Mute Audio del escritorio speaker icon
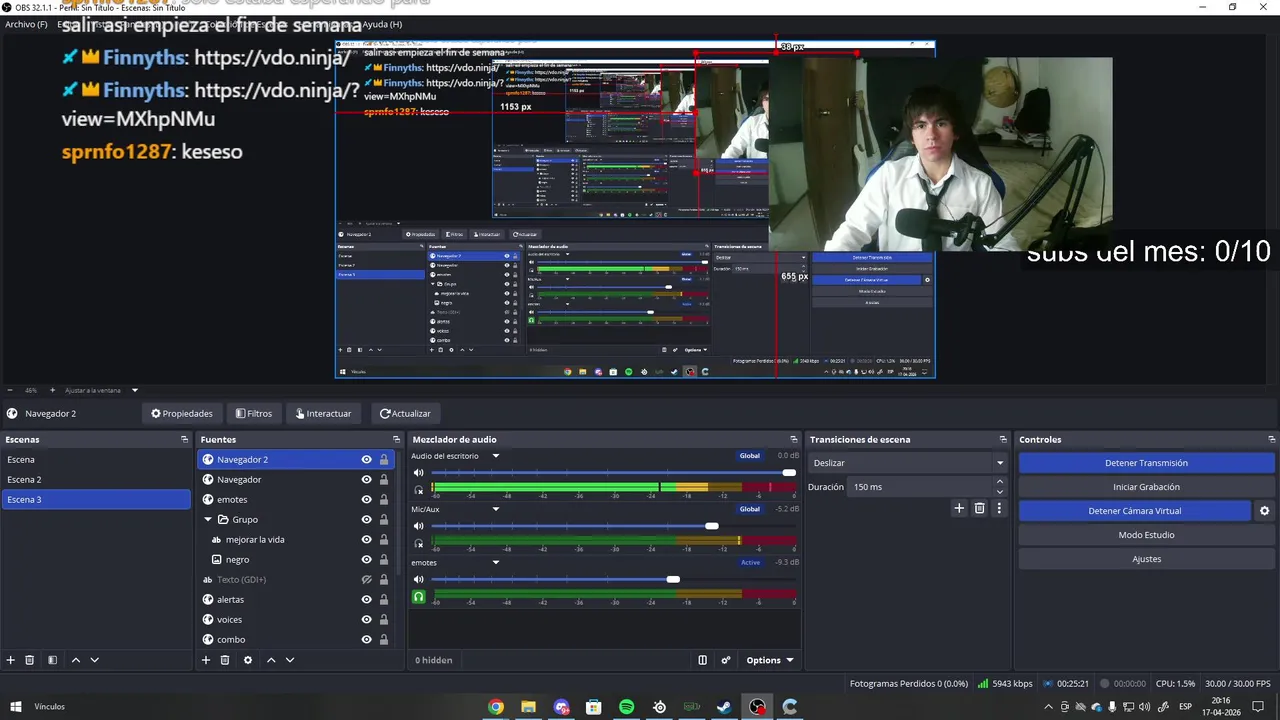This screenshot has height=720, width=1280. tap(419, 473)
